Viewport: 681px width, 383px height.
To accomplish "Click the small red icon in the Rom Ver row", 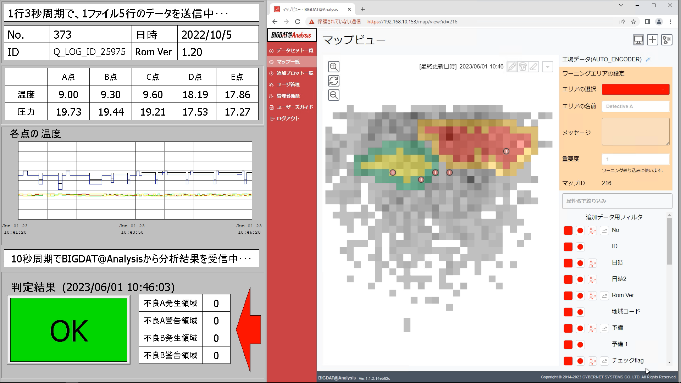I will (592, 296).
